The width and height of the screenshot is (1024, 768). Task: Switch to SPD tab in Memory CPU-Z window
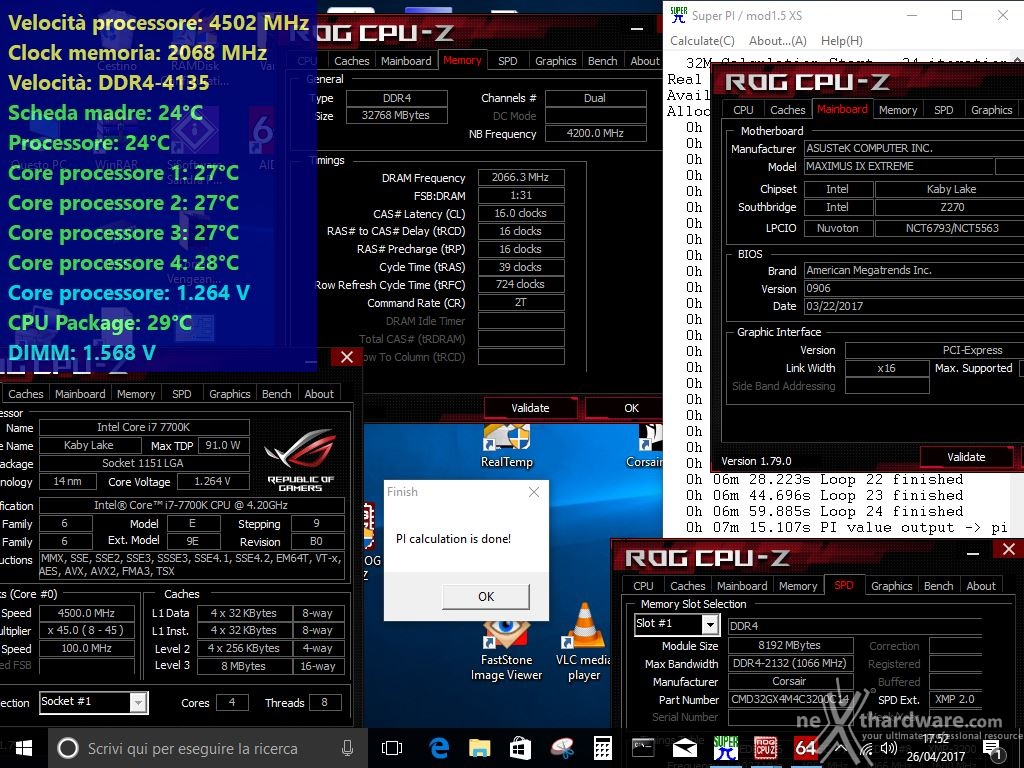click(x=507, y=61)
